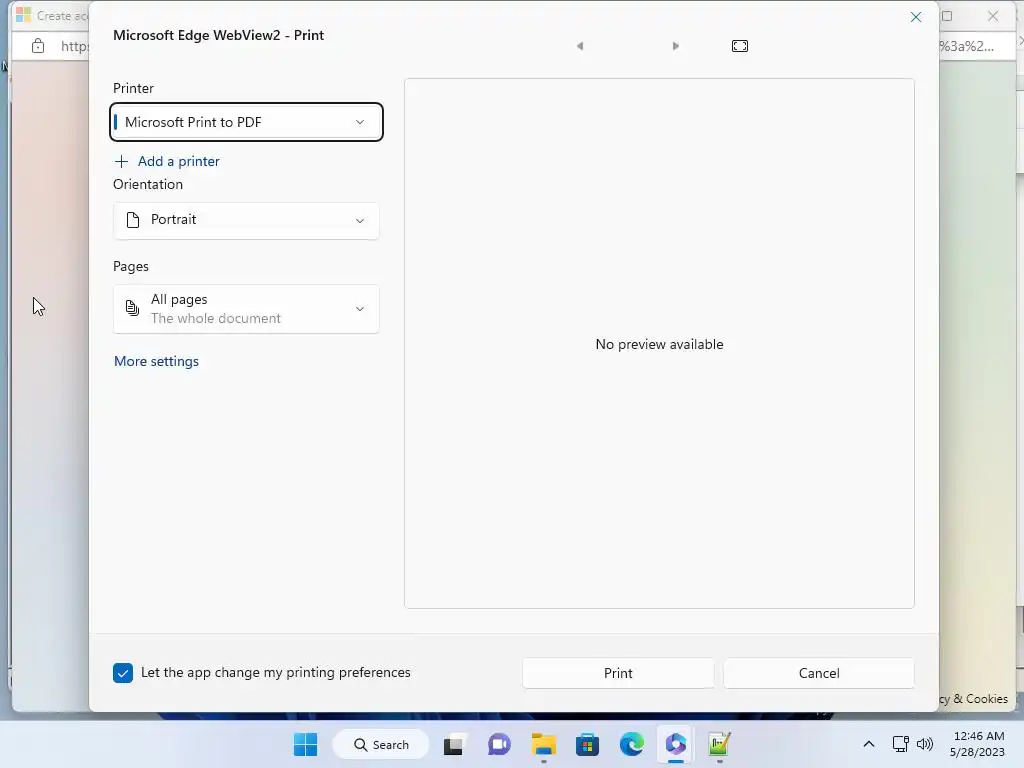
Task: Click the plus icon beside Add a printer
Action: click(x=121, y=161)
